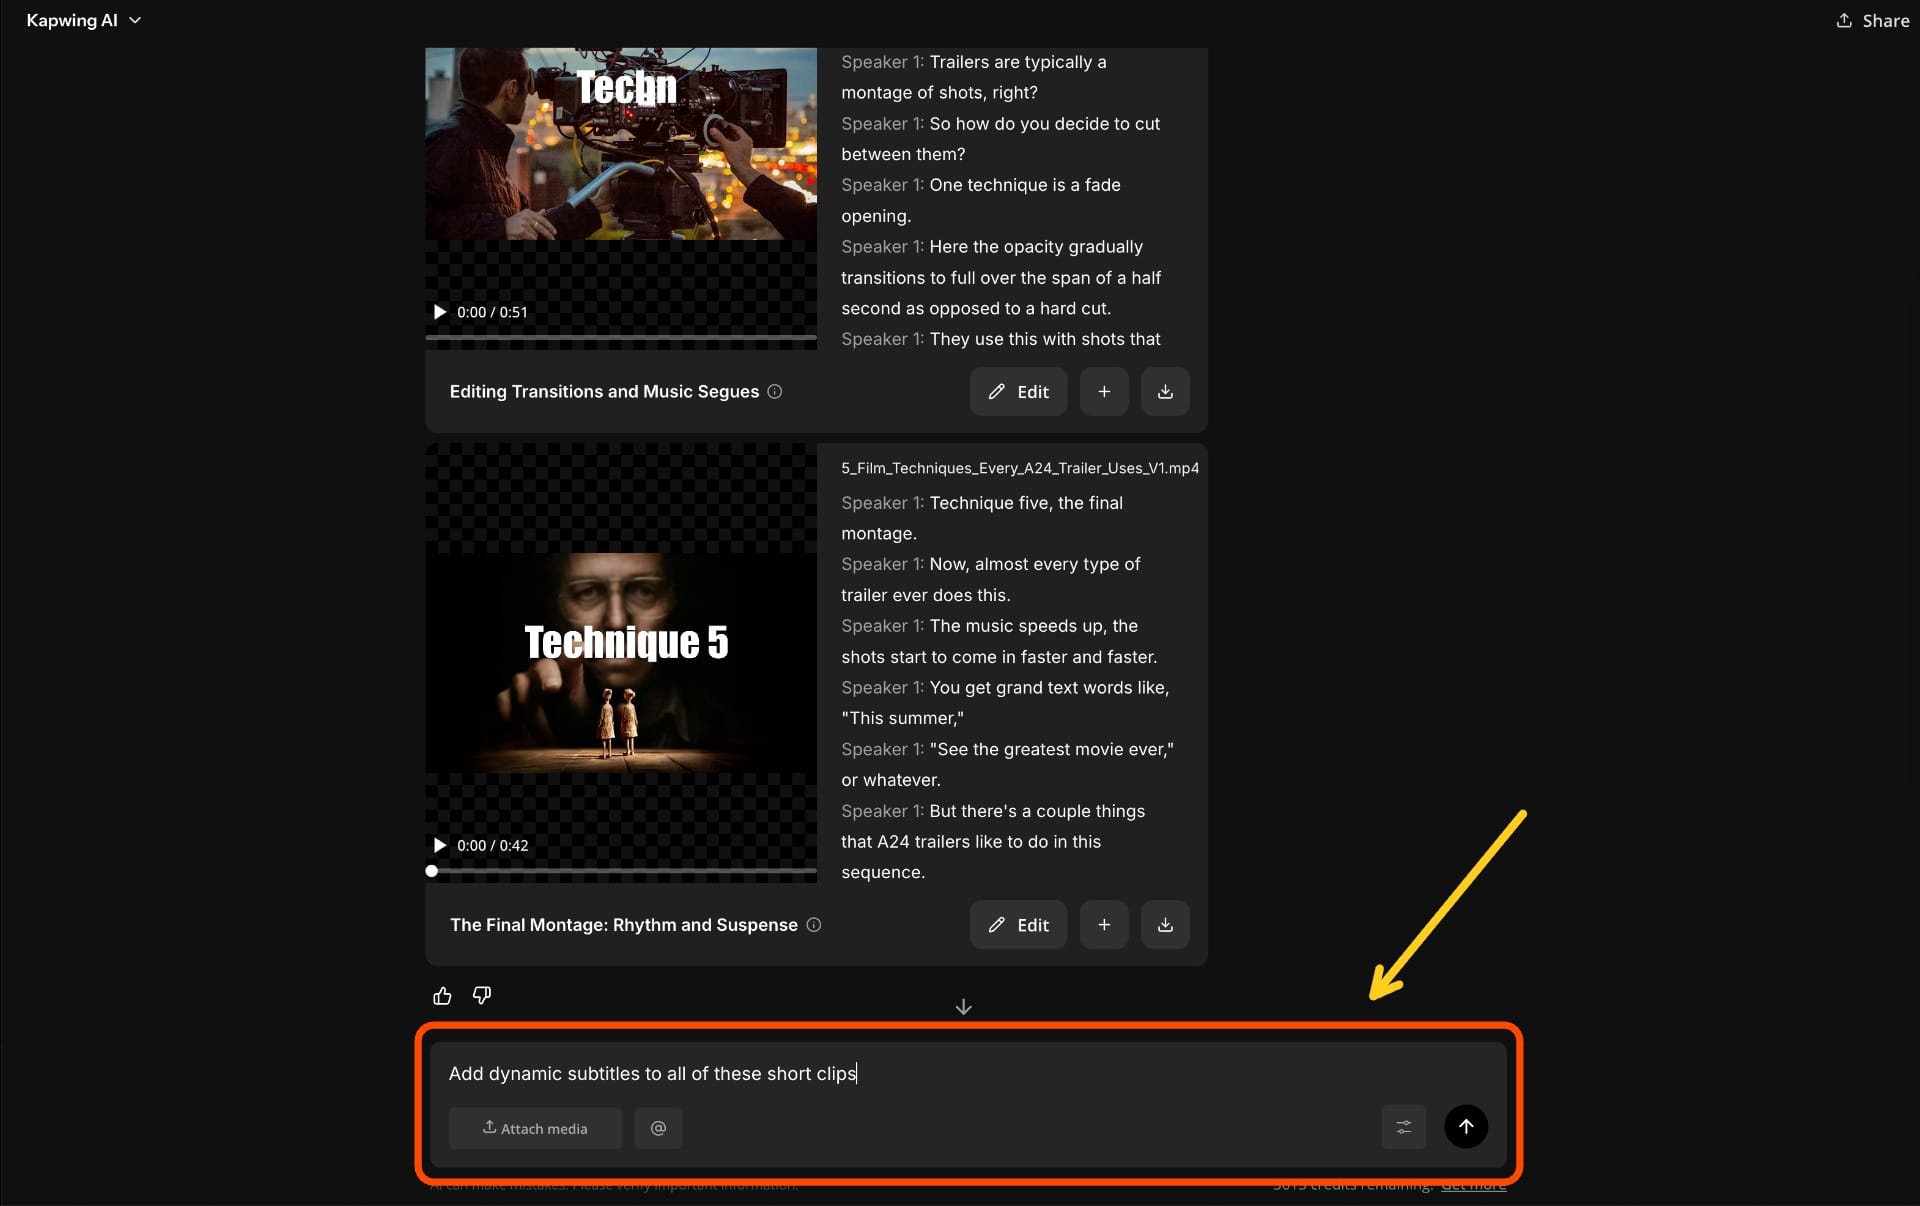
Task: Click the title The Final Montage: Rhythm and Suspense
Action: pos(624,925)
